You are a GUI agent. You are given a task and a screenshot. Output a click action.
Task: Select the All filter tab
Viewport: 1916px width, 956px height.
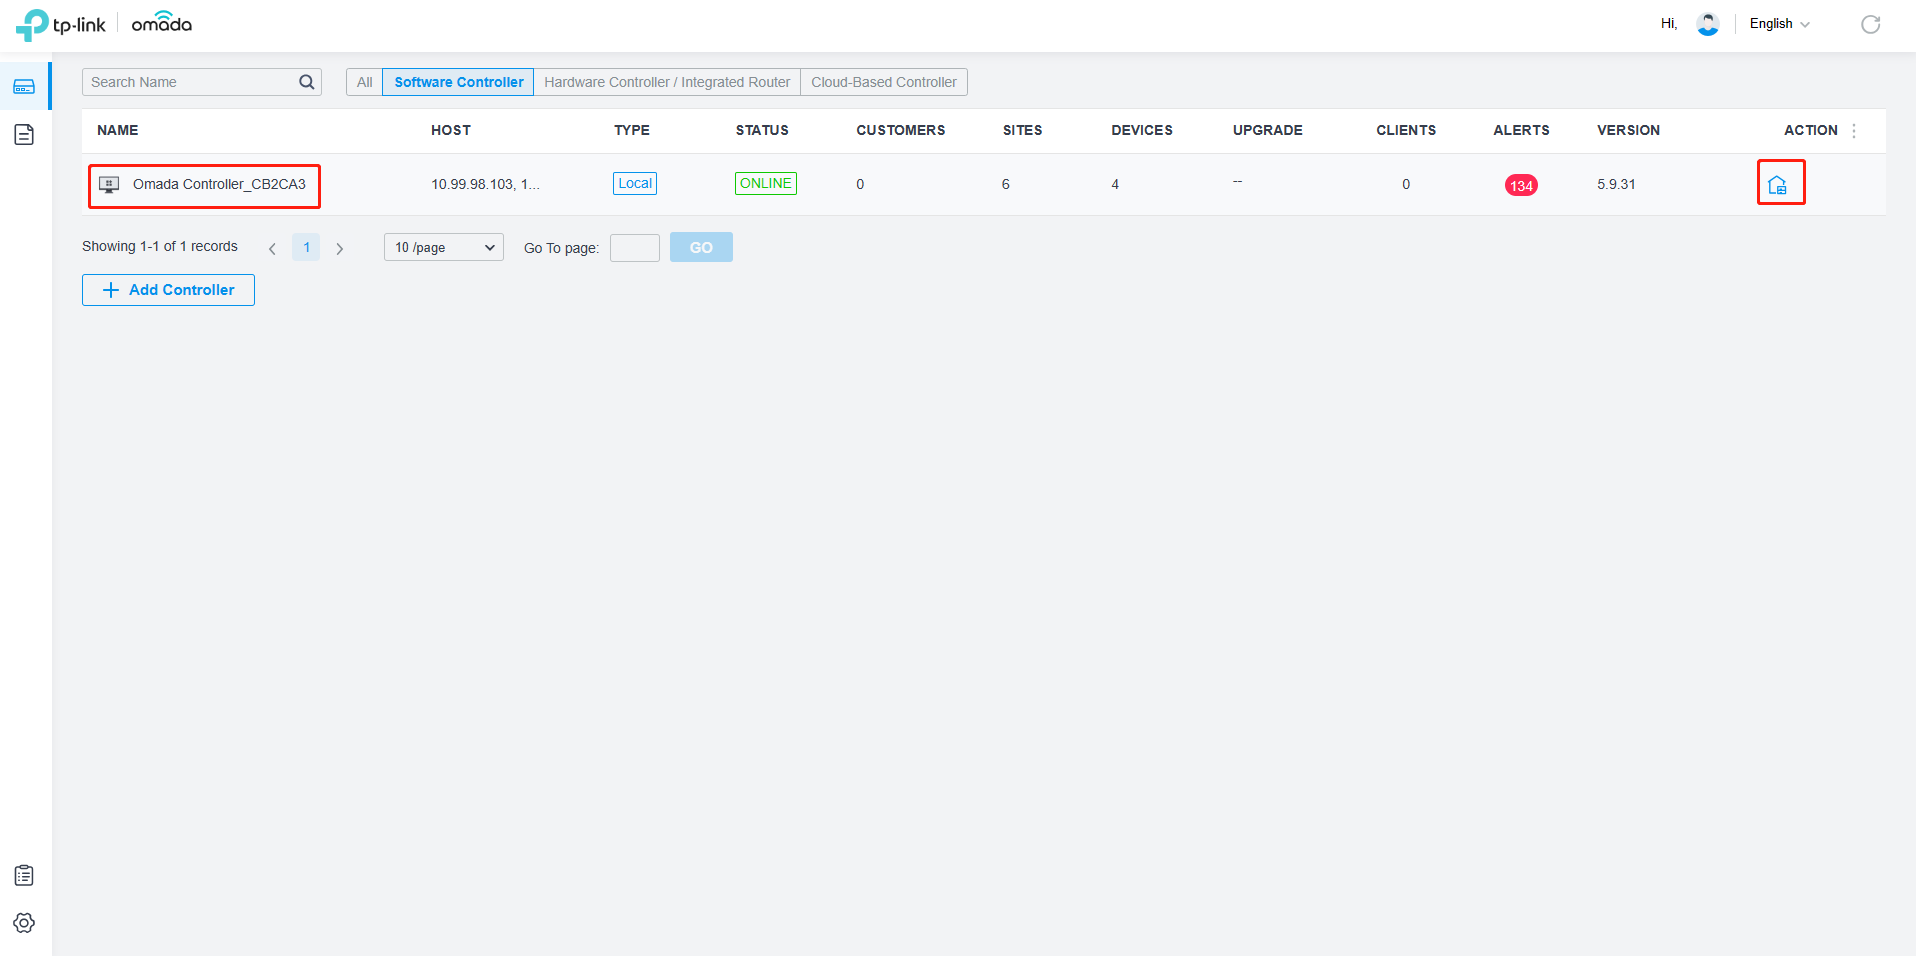click(364, 82)
